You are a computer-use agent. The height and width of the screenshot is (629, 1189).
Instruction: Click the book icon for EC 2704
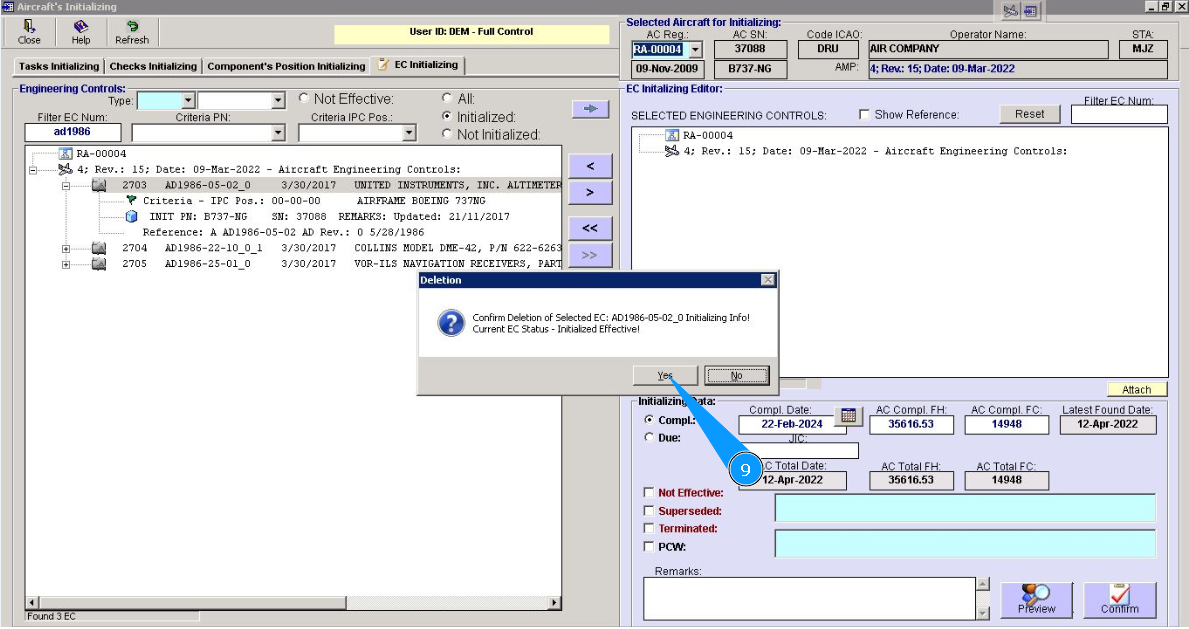tap(99, 248)
